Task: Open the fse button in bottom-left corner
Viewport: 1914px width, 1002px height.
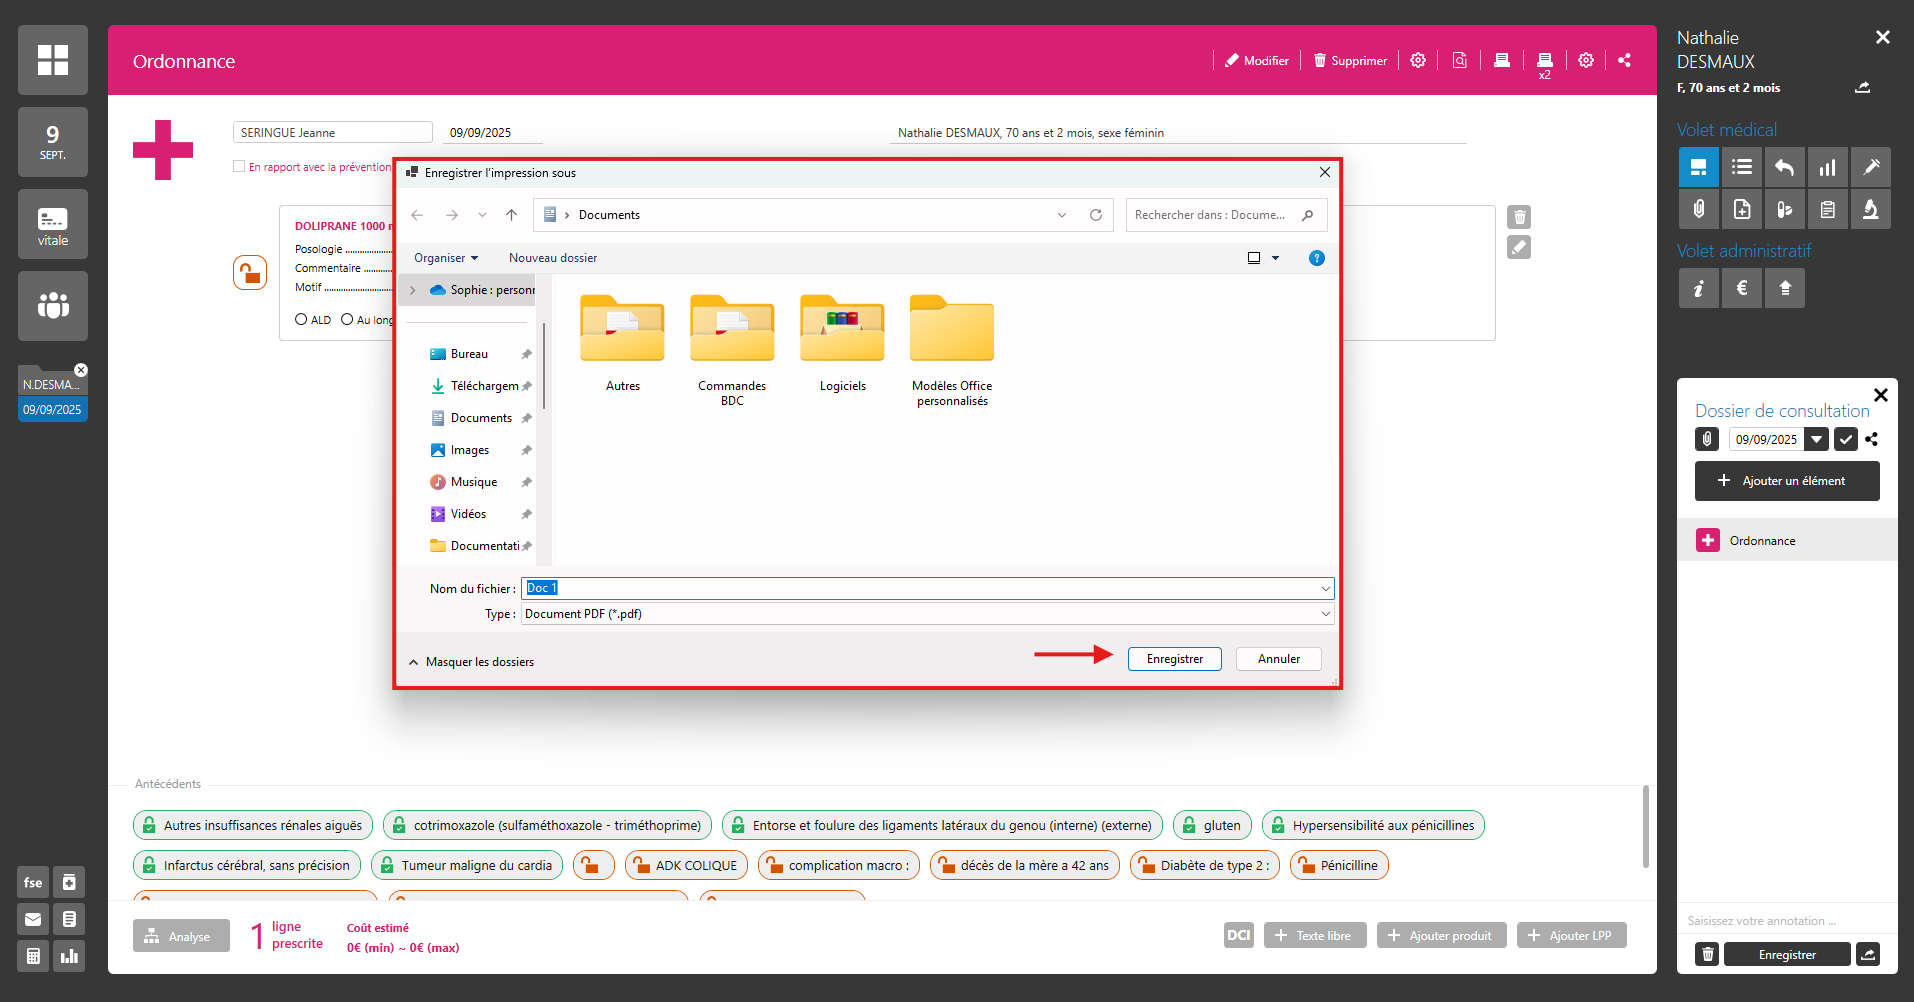Action: coord(33,882)
